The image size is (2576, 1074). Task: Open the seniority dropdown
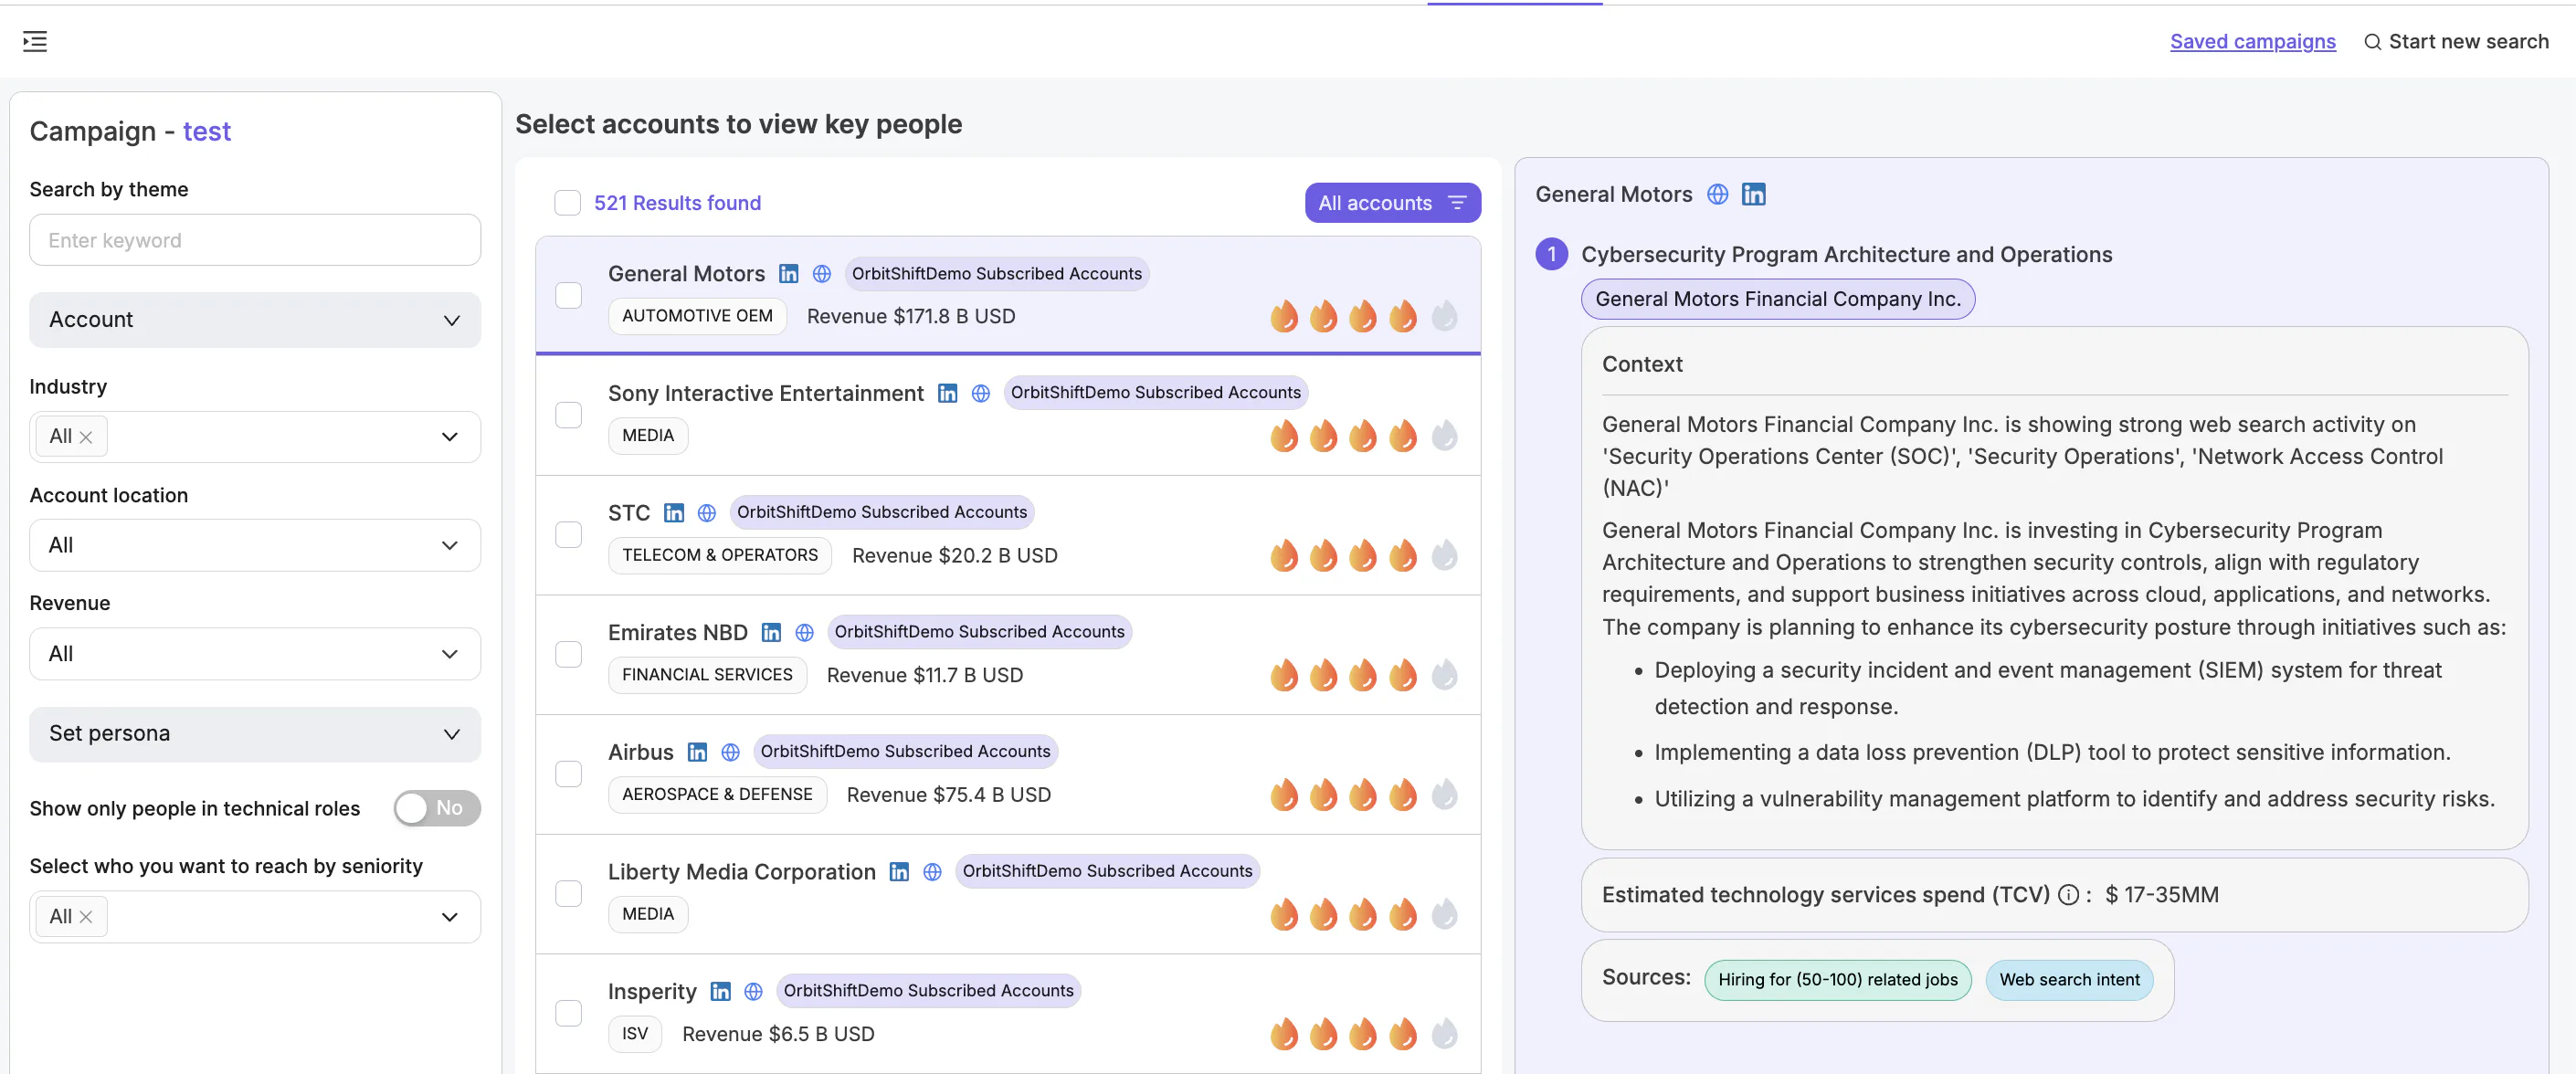tap(254, 916)
